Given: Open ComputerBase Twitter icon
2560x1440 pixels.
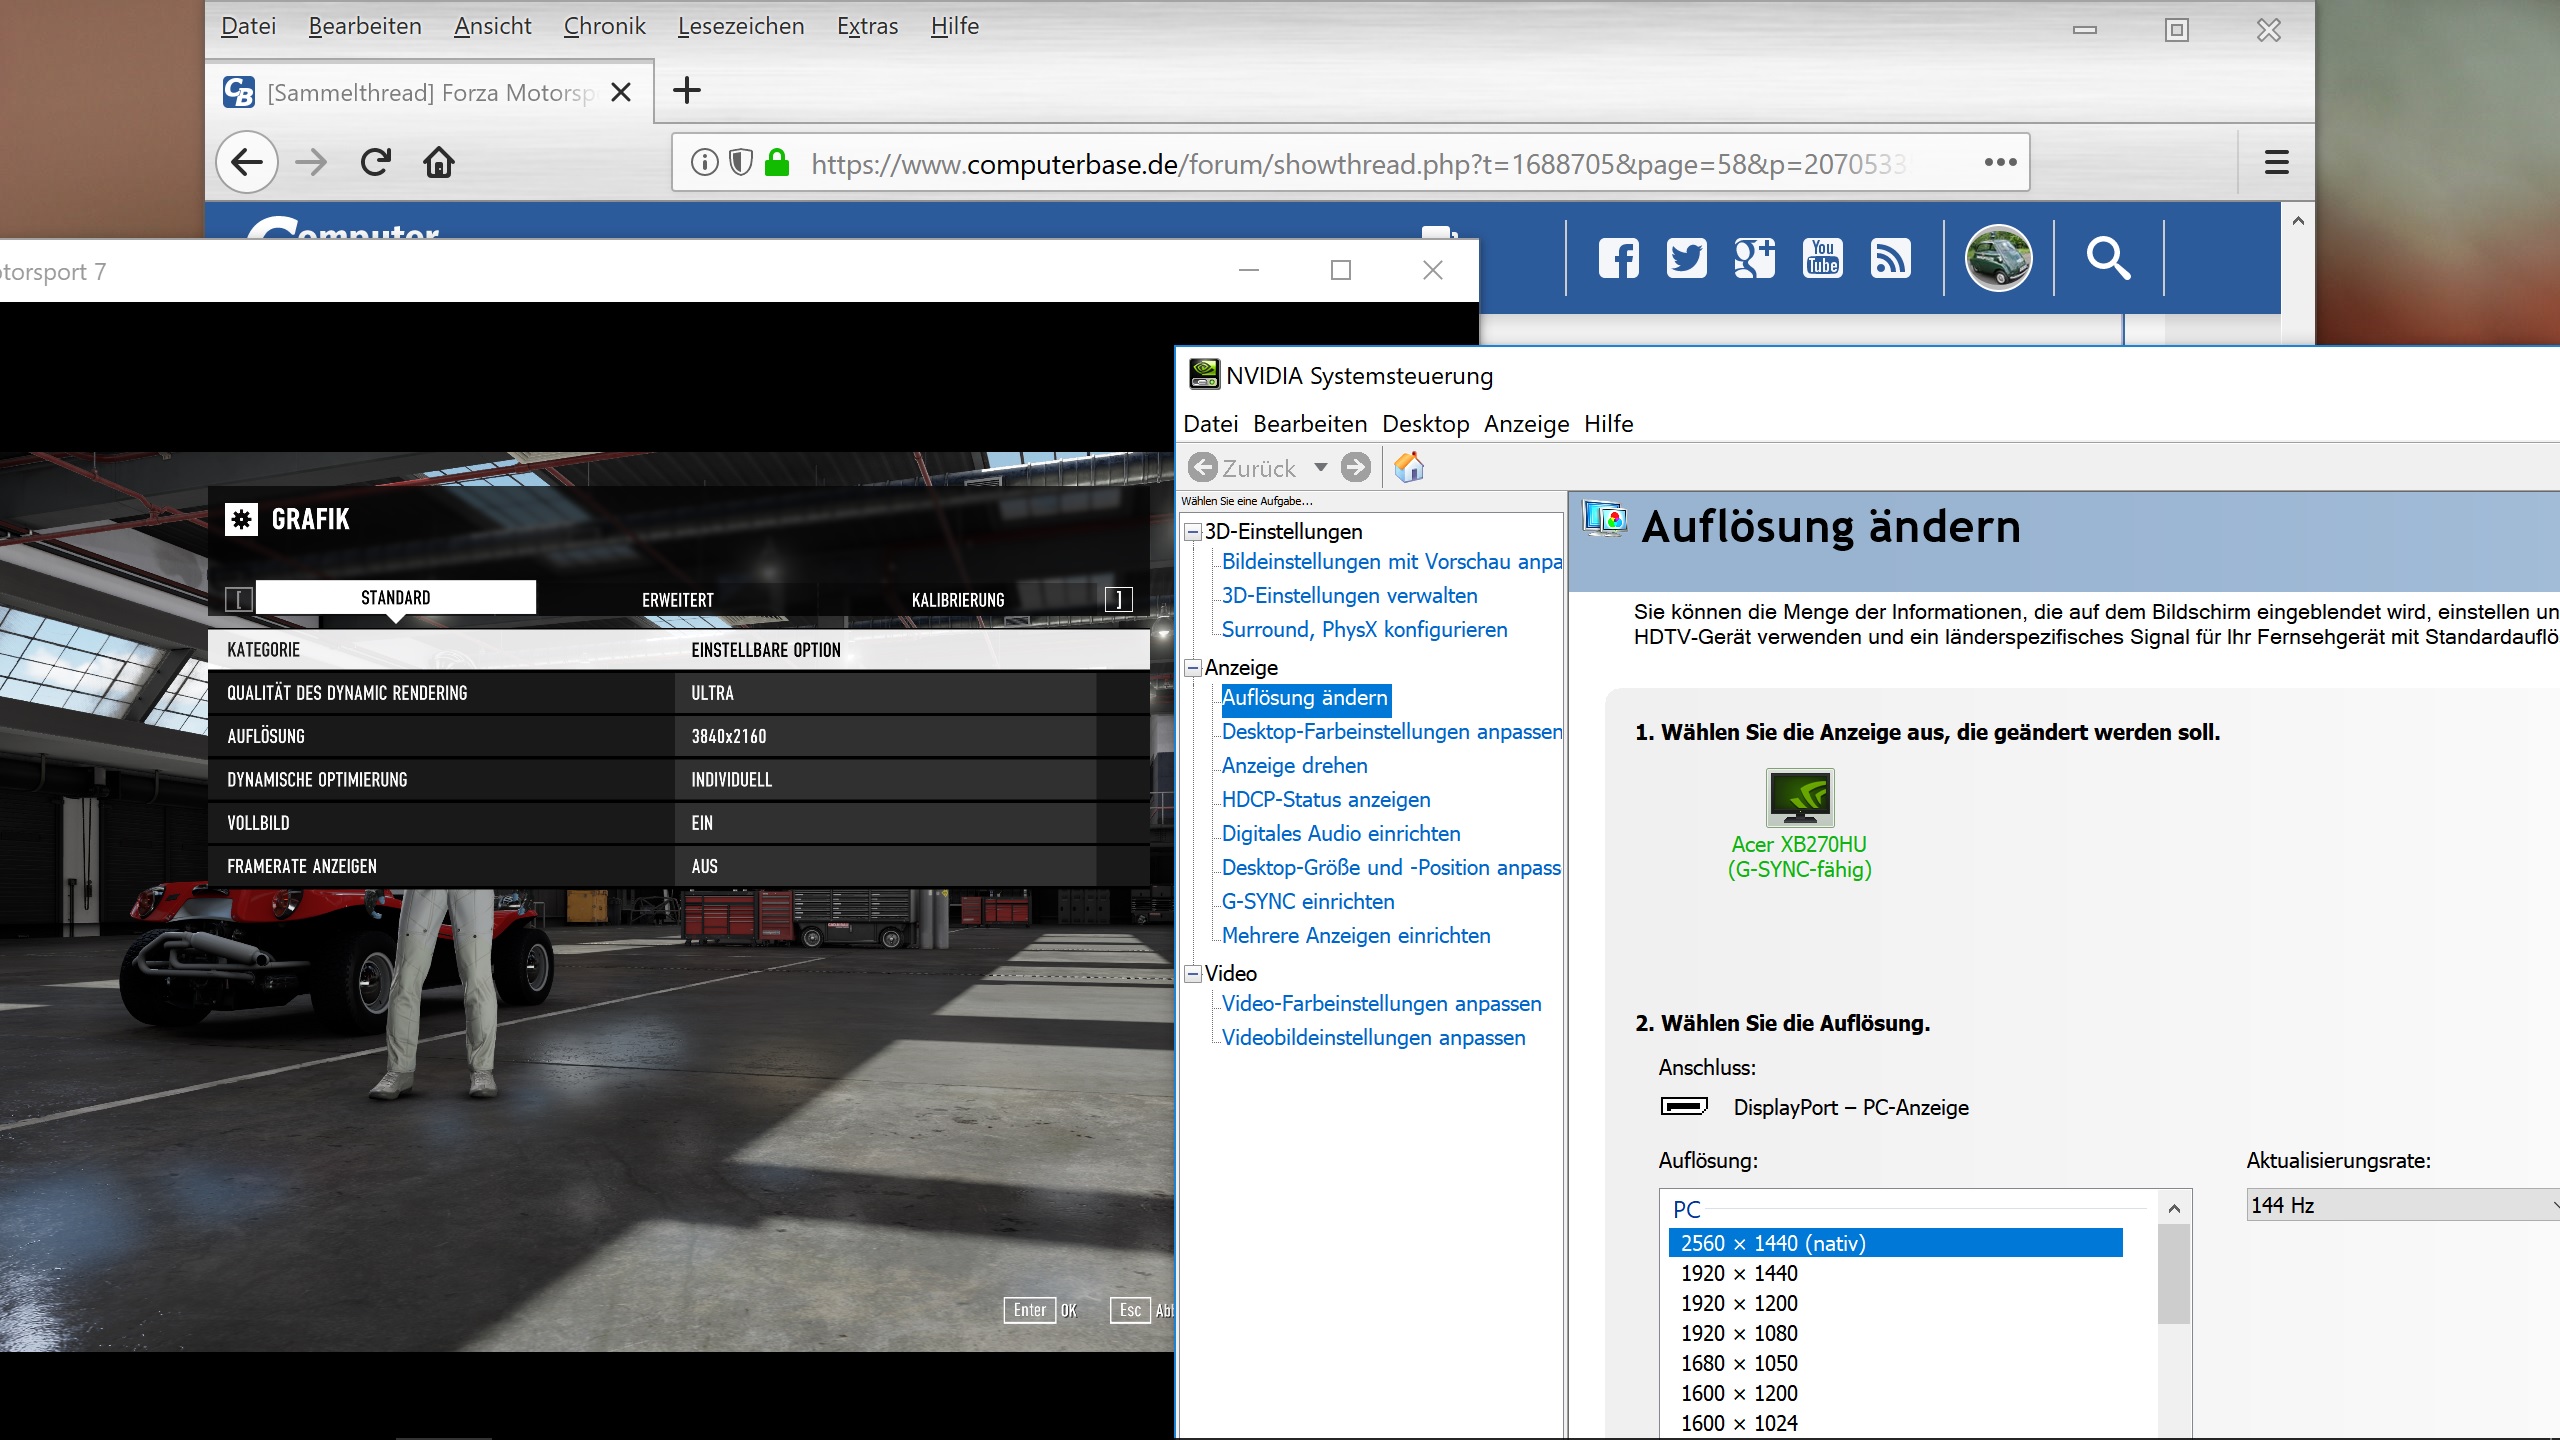Looking at the screenshot, I should click(1686, 259).
